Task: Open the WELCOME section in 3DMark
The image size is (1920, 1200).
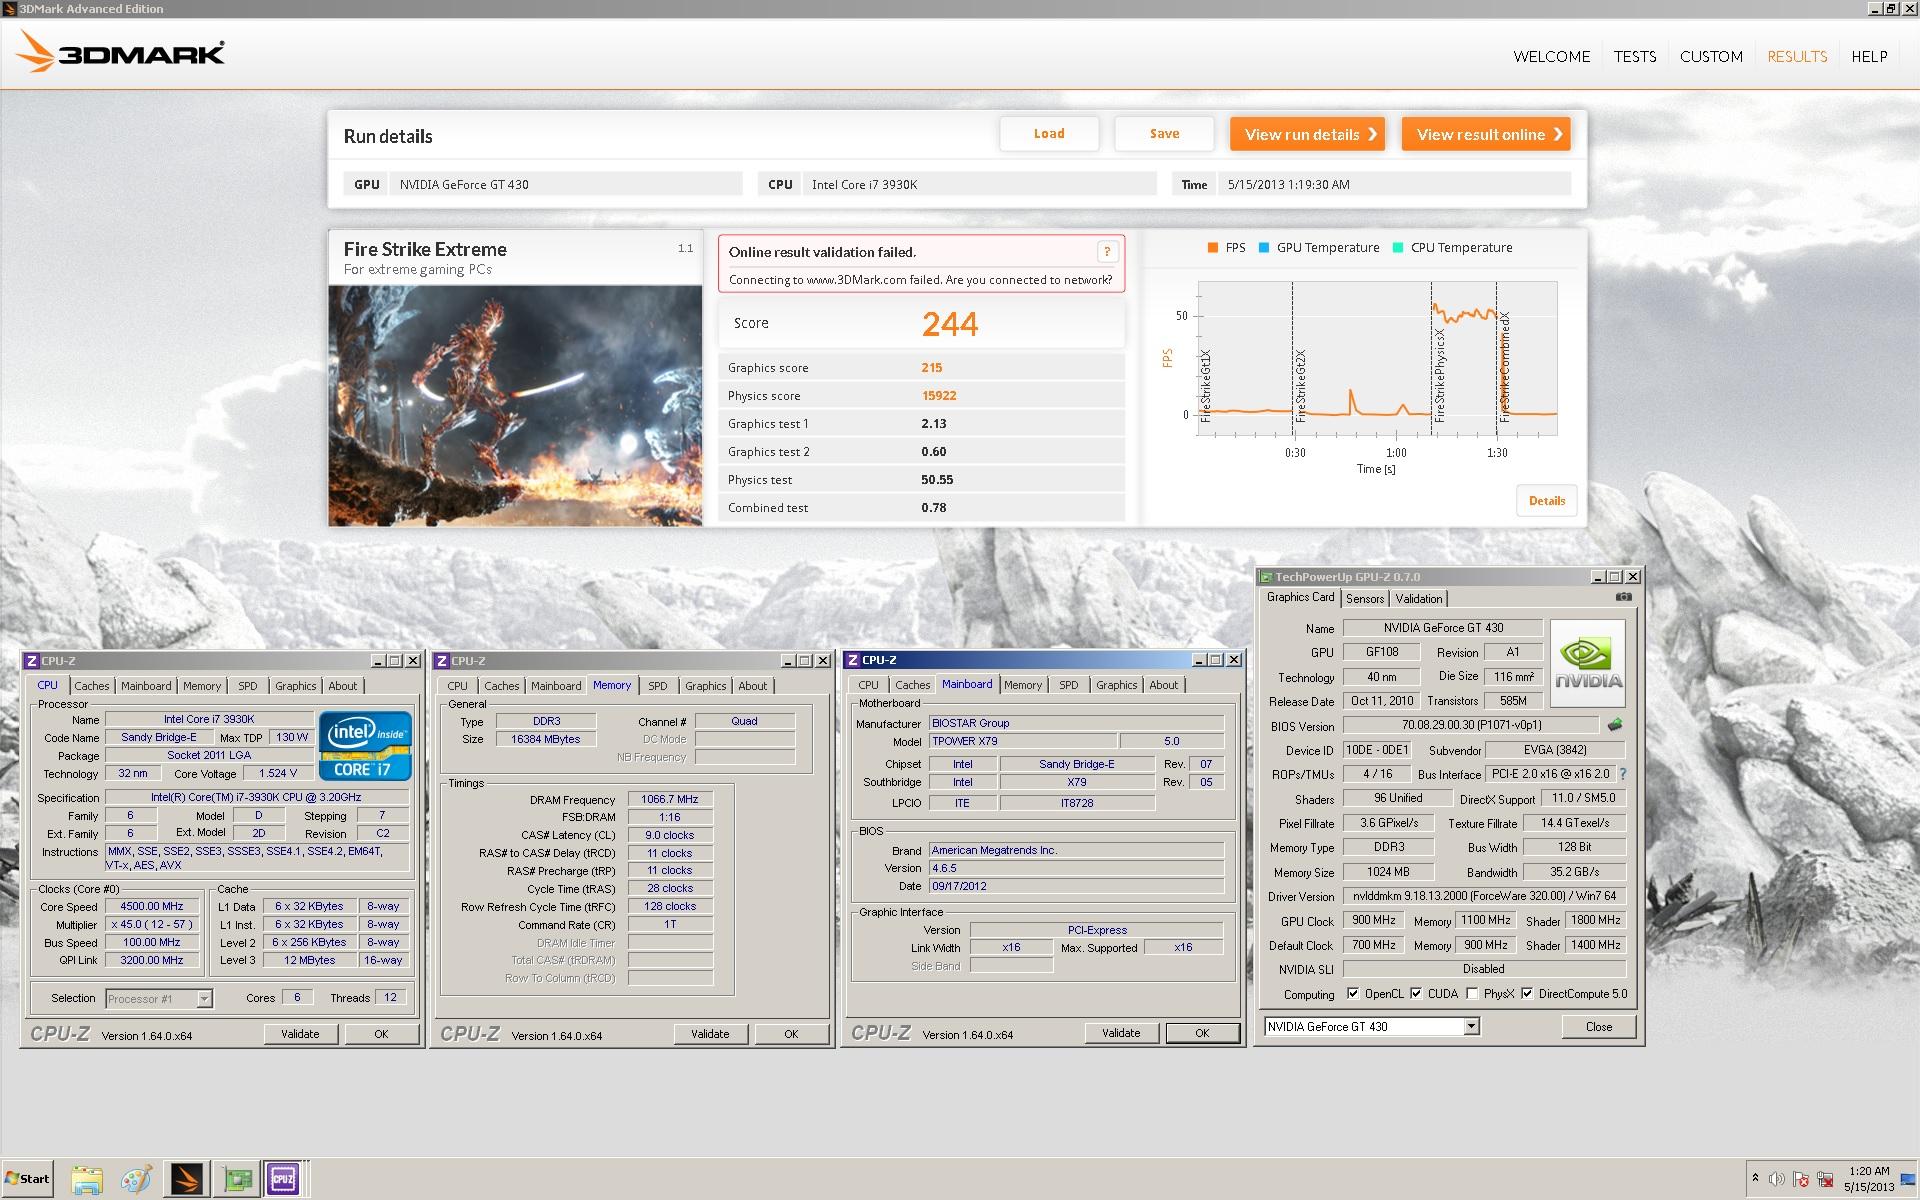Action: (x=1551, y=57)
